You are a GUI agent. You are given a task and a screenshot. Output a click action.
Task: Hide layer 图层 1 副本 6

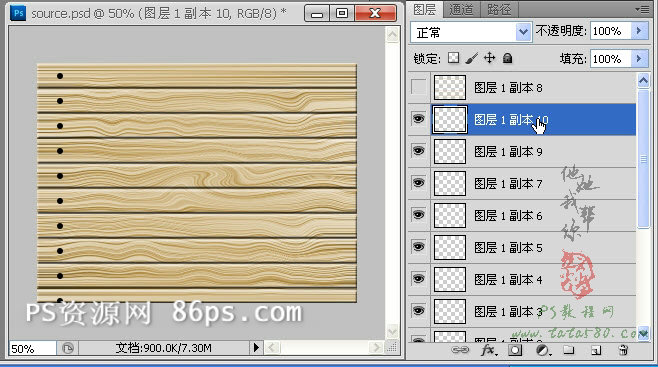[x=418, y=215]
